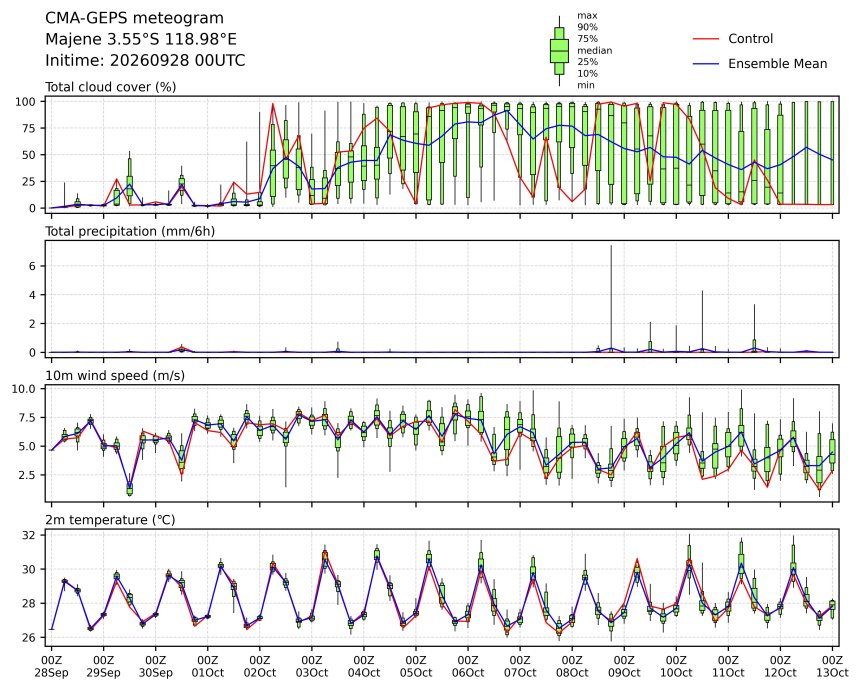This screenshot has height=690, width=860.
Task: Click the CMA-GEPS meteogram title
Action: (x=134, y=18)
